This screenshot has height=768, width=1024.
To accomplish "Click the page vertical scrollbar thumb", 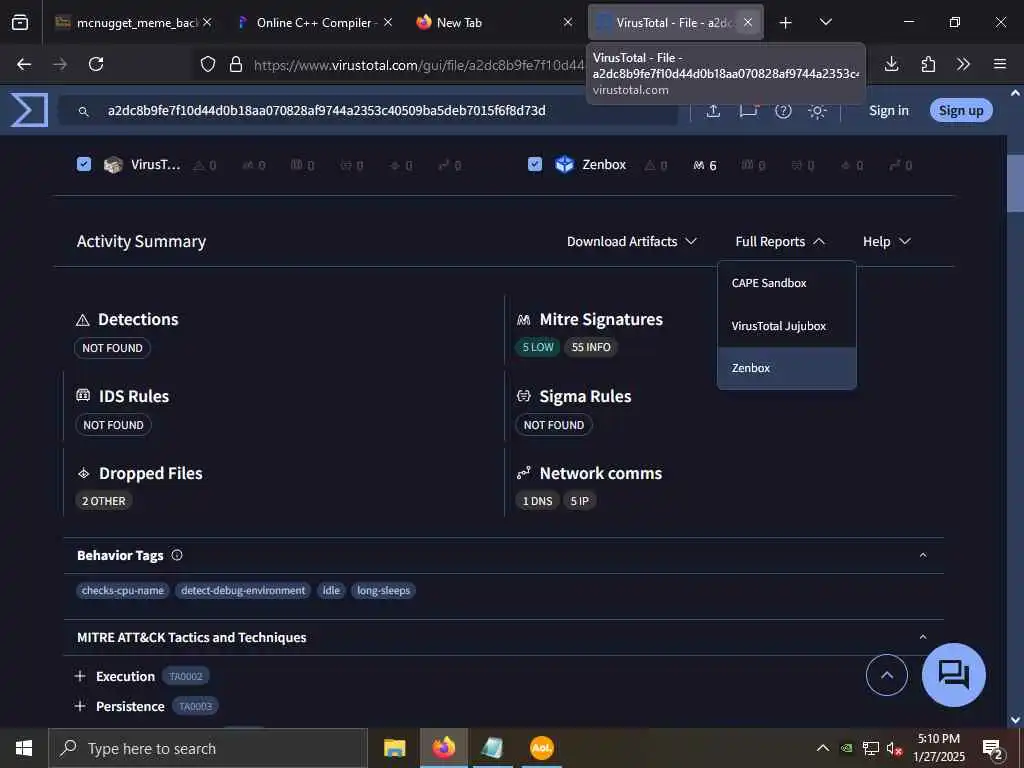I will click(x=1015, y=184).
